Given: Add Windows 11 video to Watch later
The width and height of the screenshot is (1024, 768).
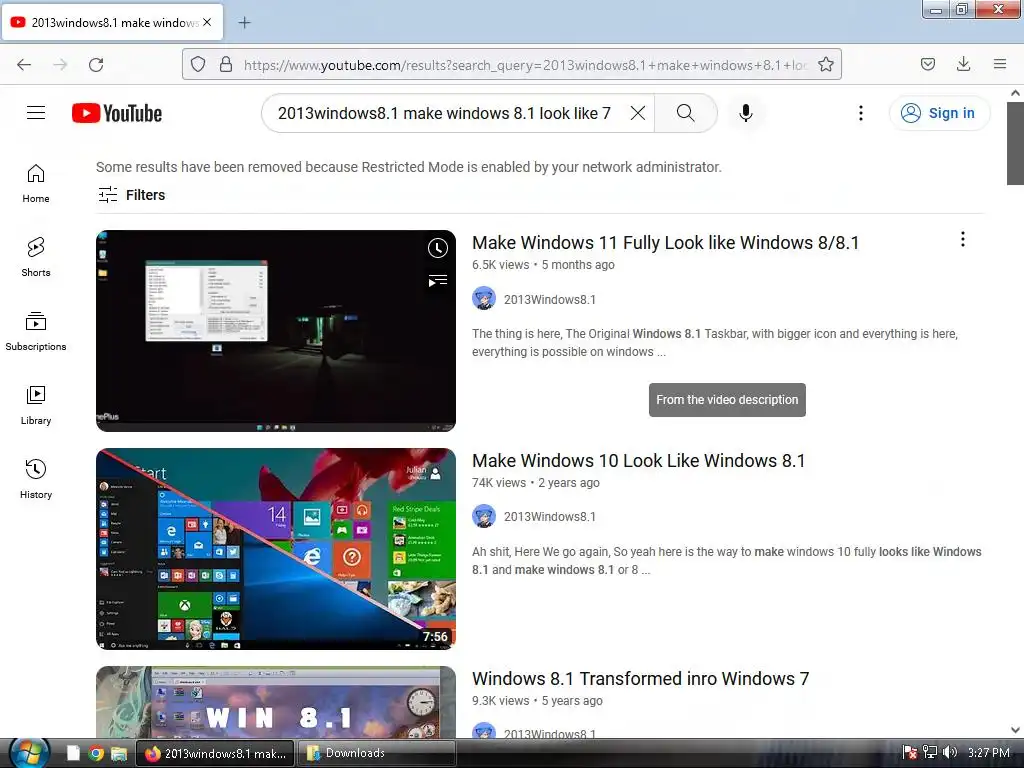Looking at the screenshot, I should tap(438, 248).
